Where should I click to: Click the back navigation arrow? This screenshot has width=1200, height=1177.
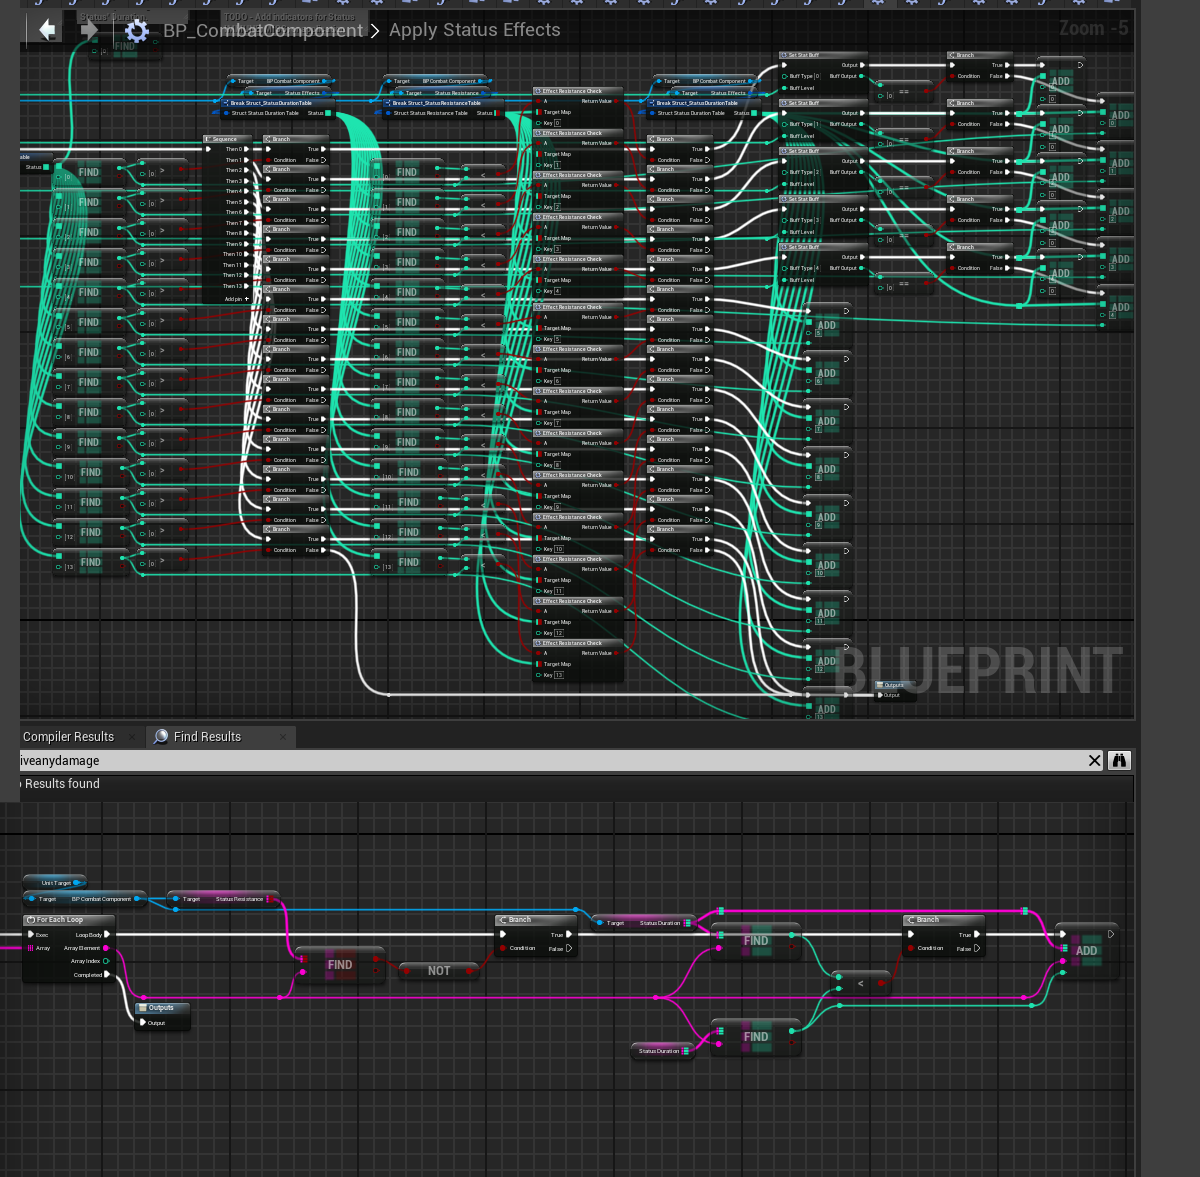[x=46, y=30]
